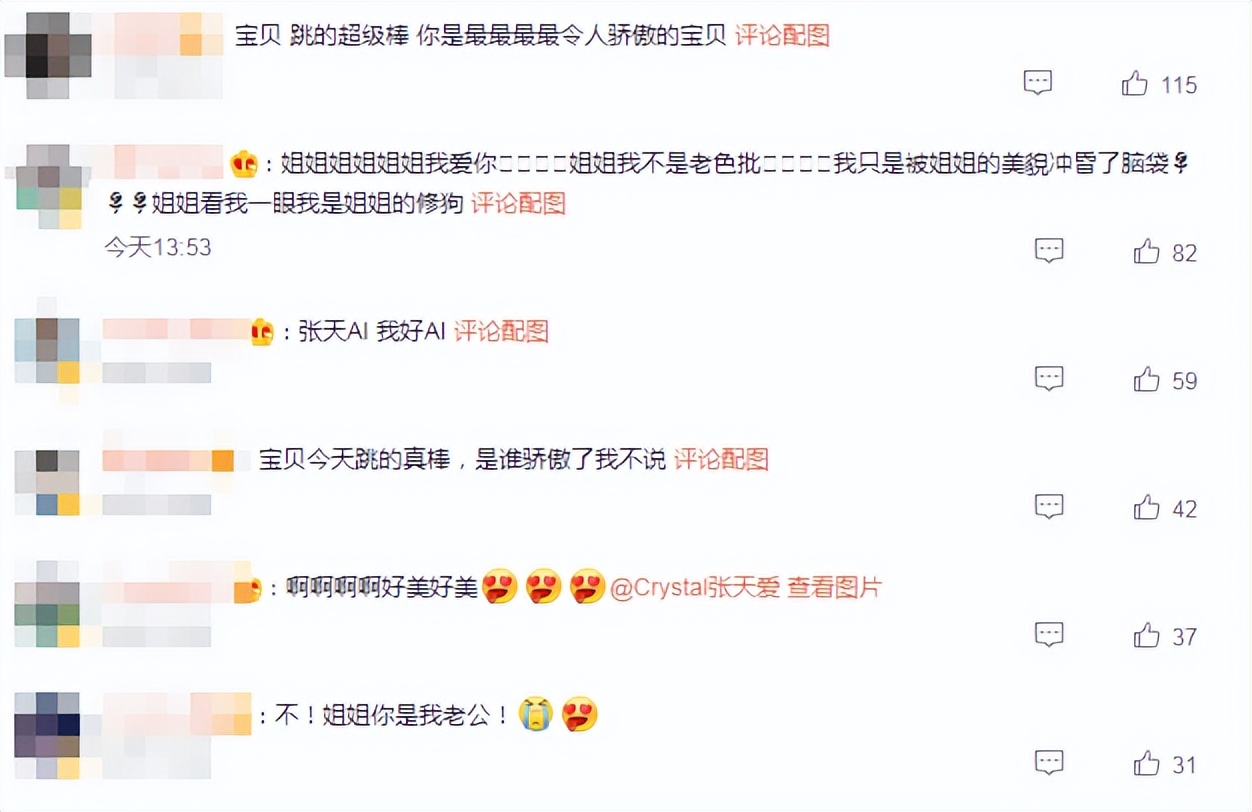Viewport: 1252px width, 812px height.
Task: Open the @Crystal张天爱 mention
Action: [694, 588]
